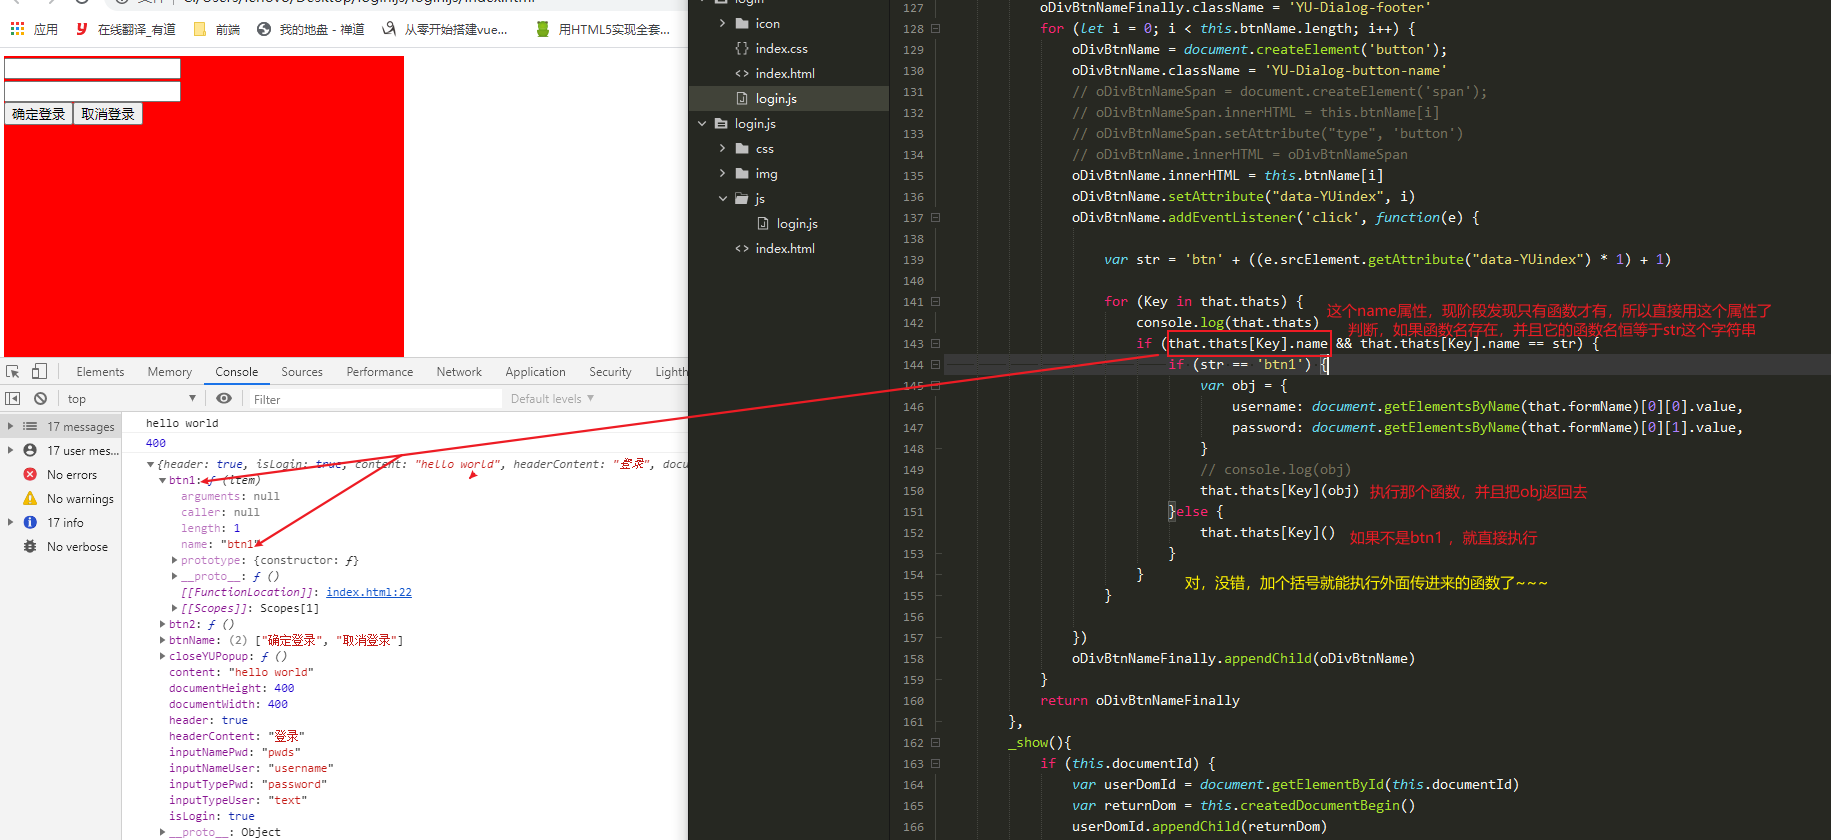This screenshot has height=840, width=1831.
Task: Select the css folder in file tree
Action: point(764,148)
